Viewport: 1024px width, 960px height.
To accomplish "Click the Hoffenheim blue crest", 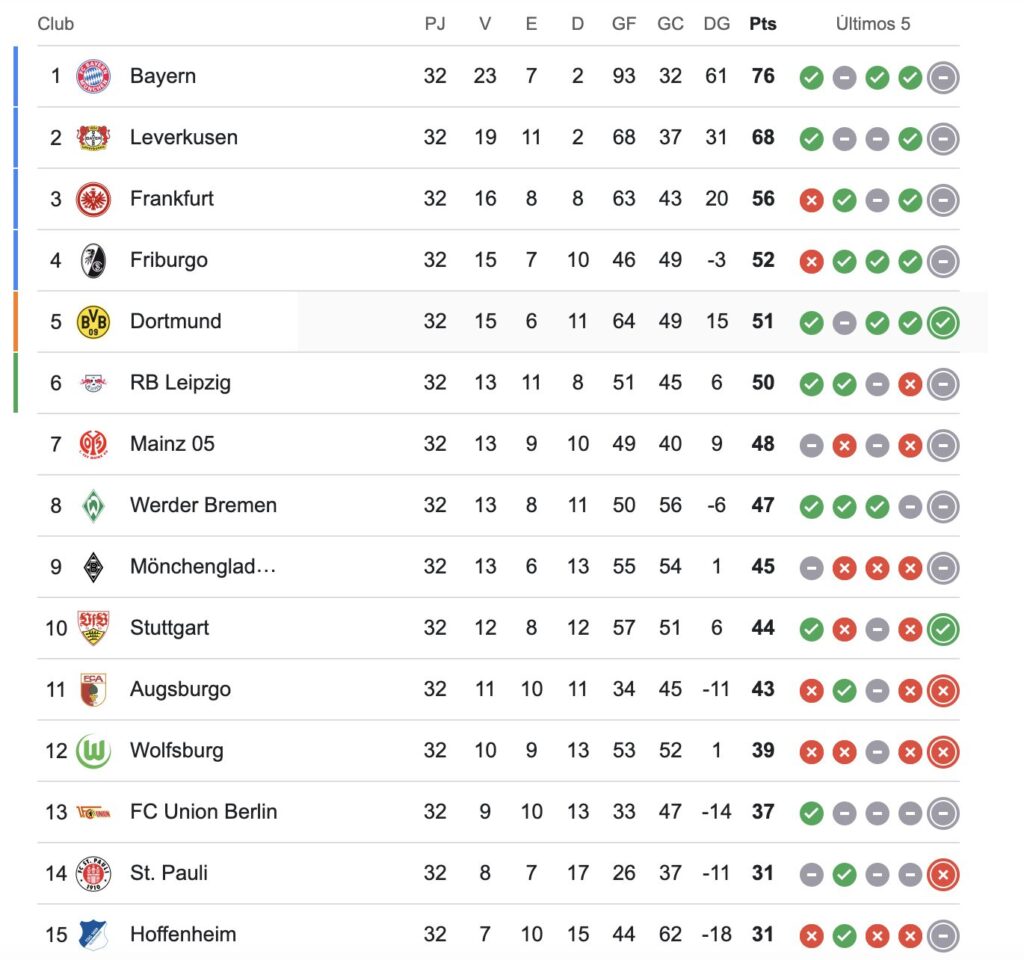I will tap(93, 935).
